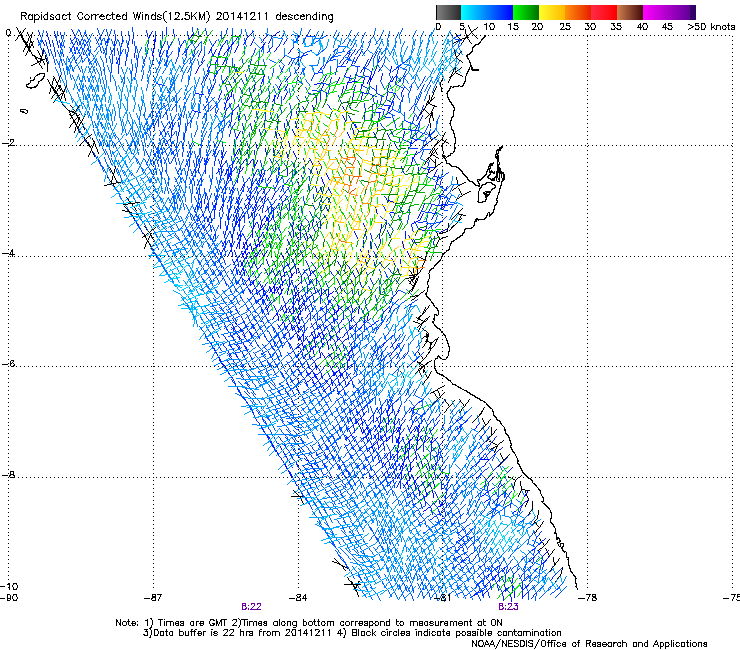The width and height of the screenshot is (740, 650).
Task: Click the blue 10-15 knots legend swatch
Action: (x=500, y=12)
